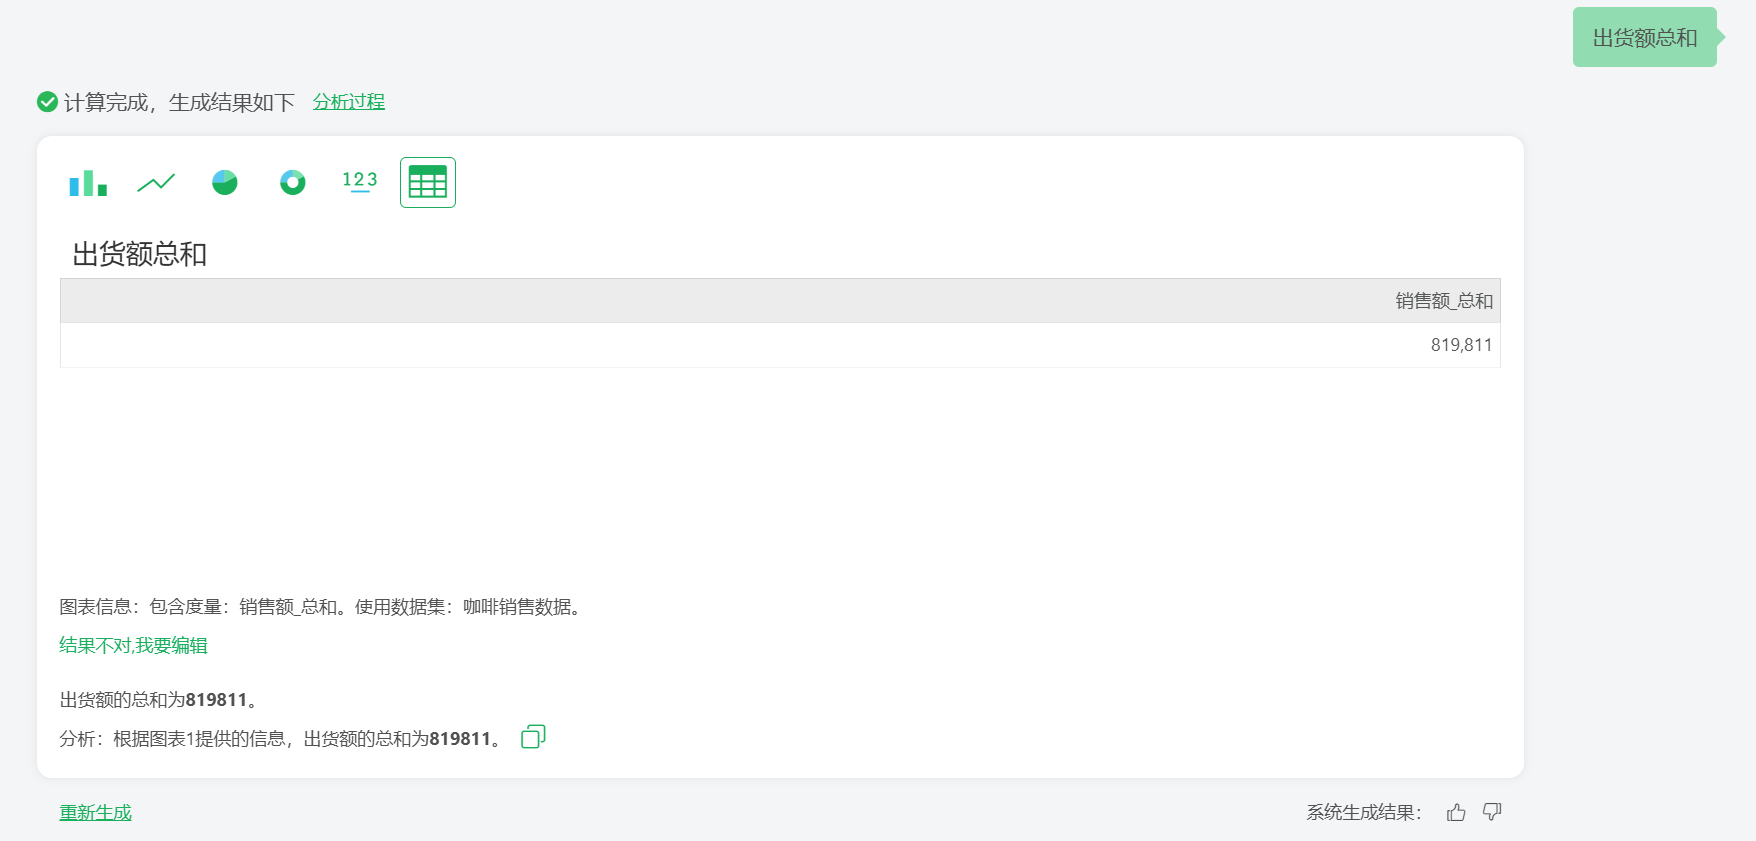Copy the analysis text with the copy icon

(x=533, y=737)
